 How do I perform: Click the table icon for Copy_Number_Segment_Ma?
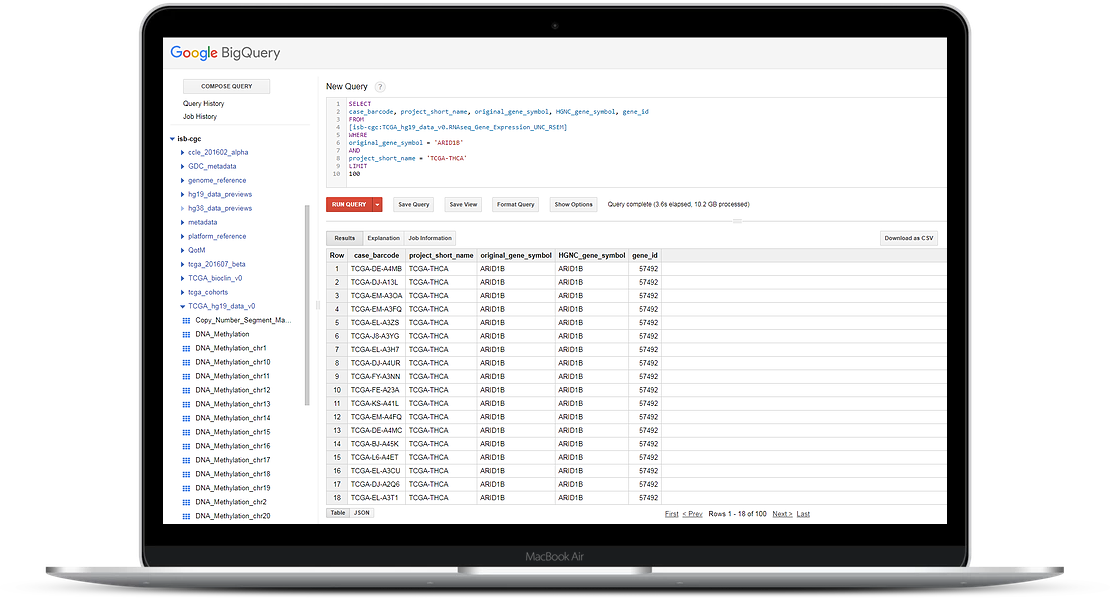(x=186, y=321)
